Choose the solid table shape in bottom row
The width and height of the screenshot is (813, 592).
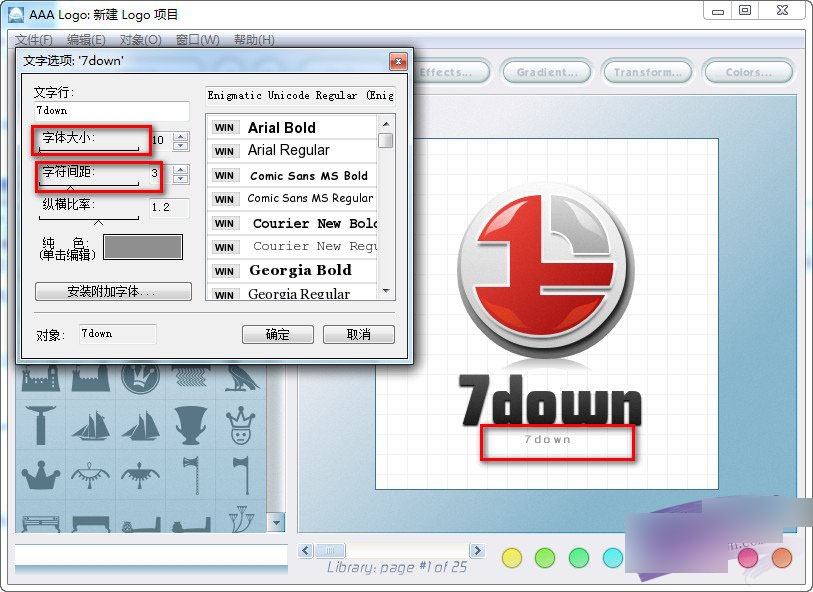click(91, 524)
